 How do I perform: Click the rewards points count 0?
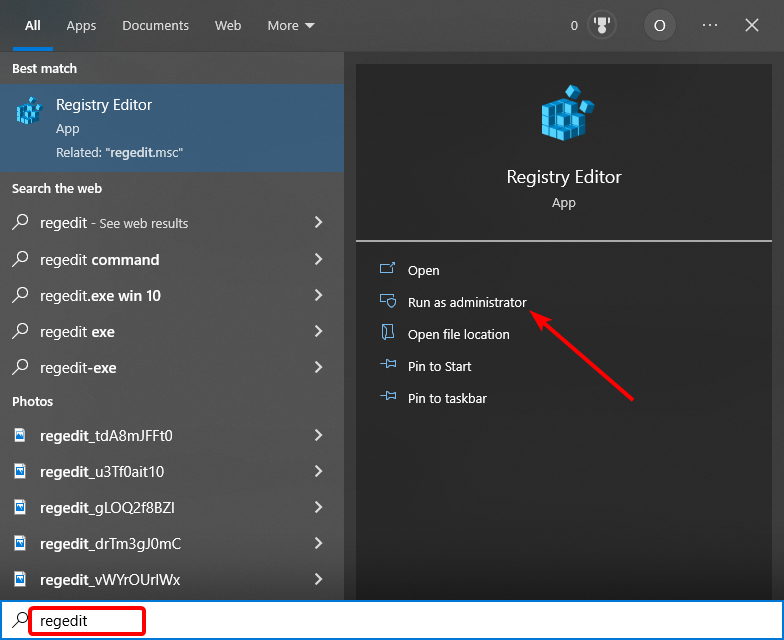[x=574, y=26]
